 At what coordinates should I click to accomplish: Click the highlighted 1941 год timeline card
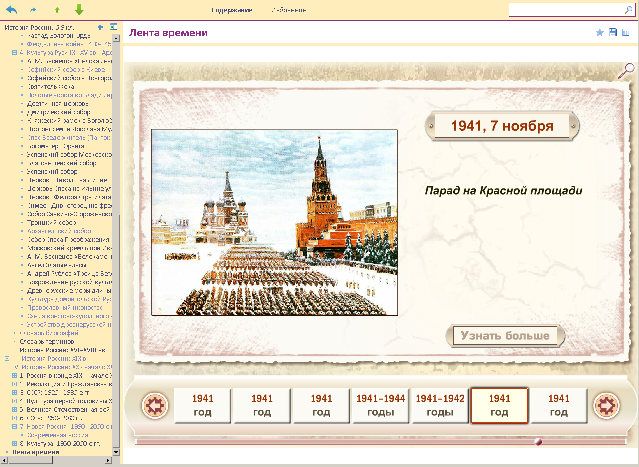pyautogui.click(x=499, y=405)
